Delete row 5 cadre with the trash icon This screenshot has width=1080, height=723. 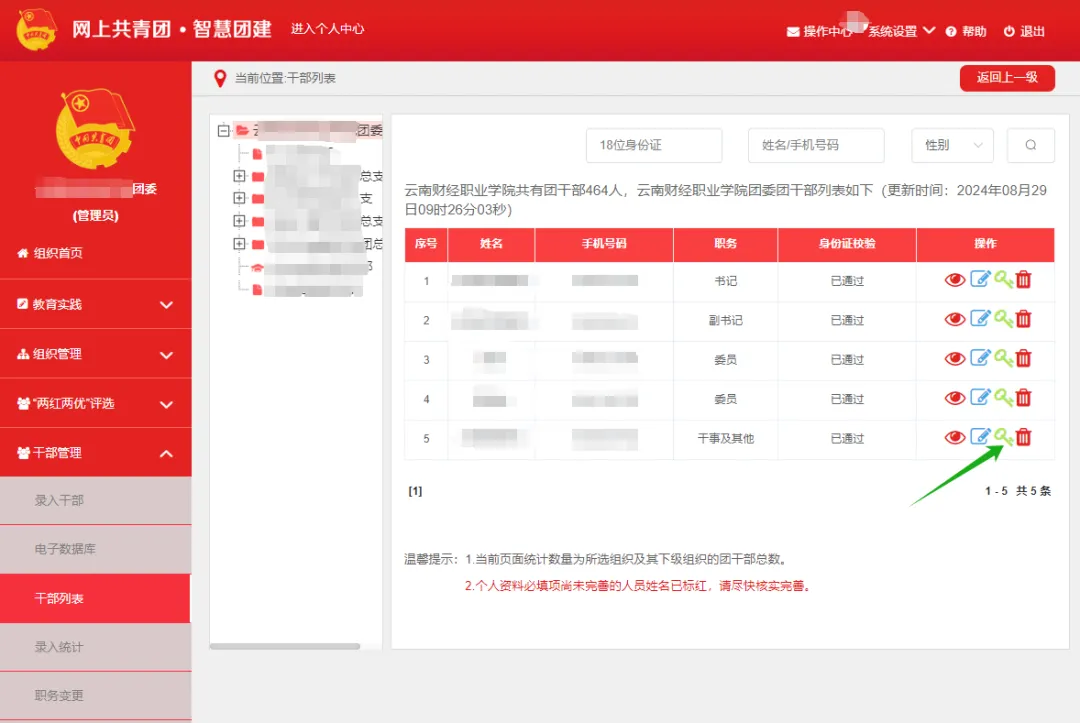1023,436
